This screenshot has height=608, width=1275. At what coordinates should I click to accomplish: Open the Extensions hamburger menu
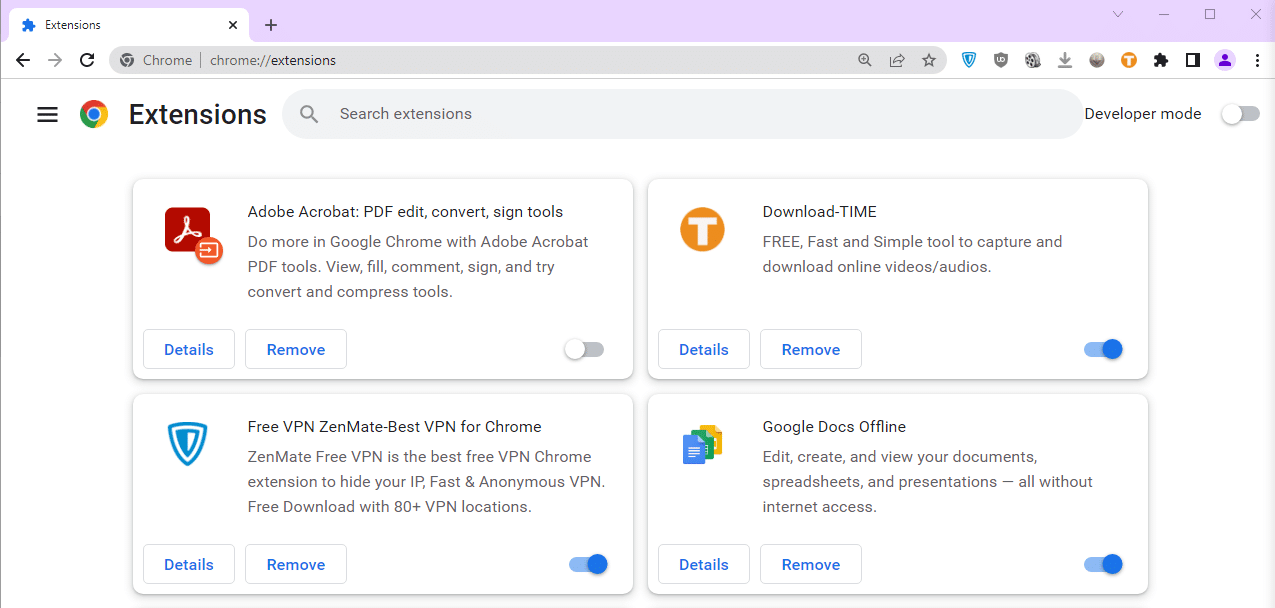(x=47, y=113)
